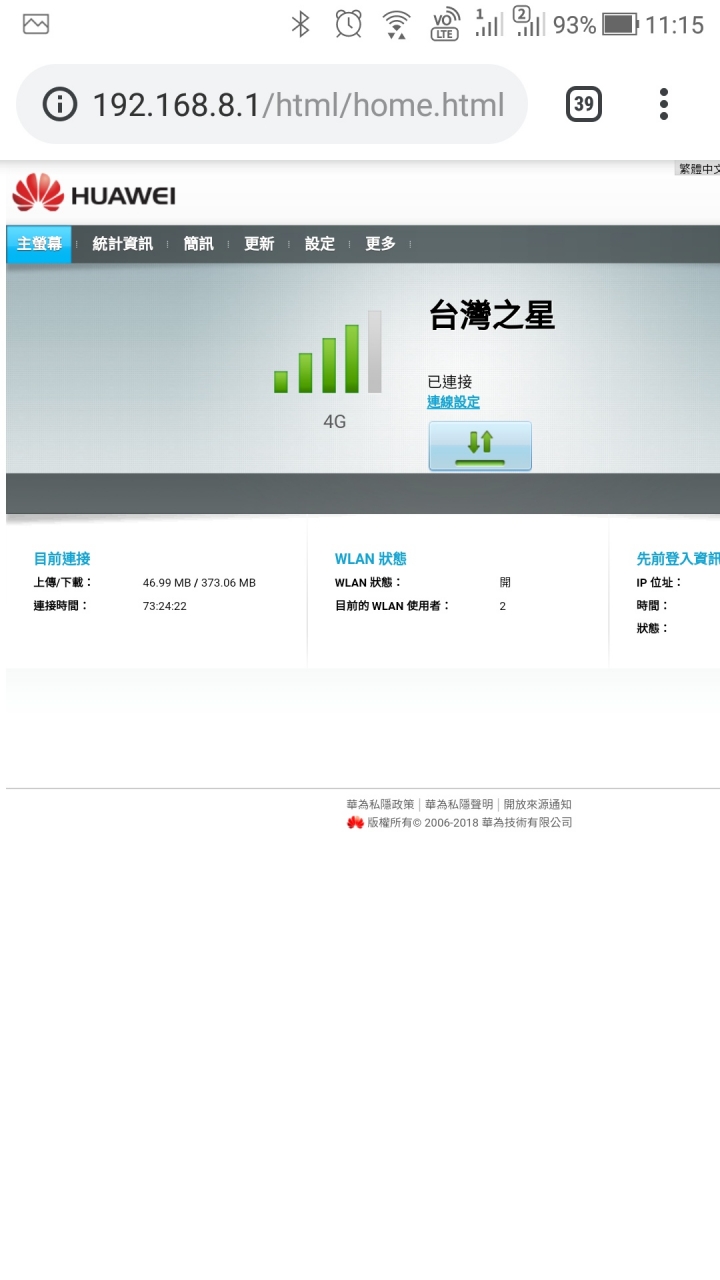Click the 開放來源通知 open source notice link

538,804
